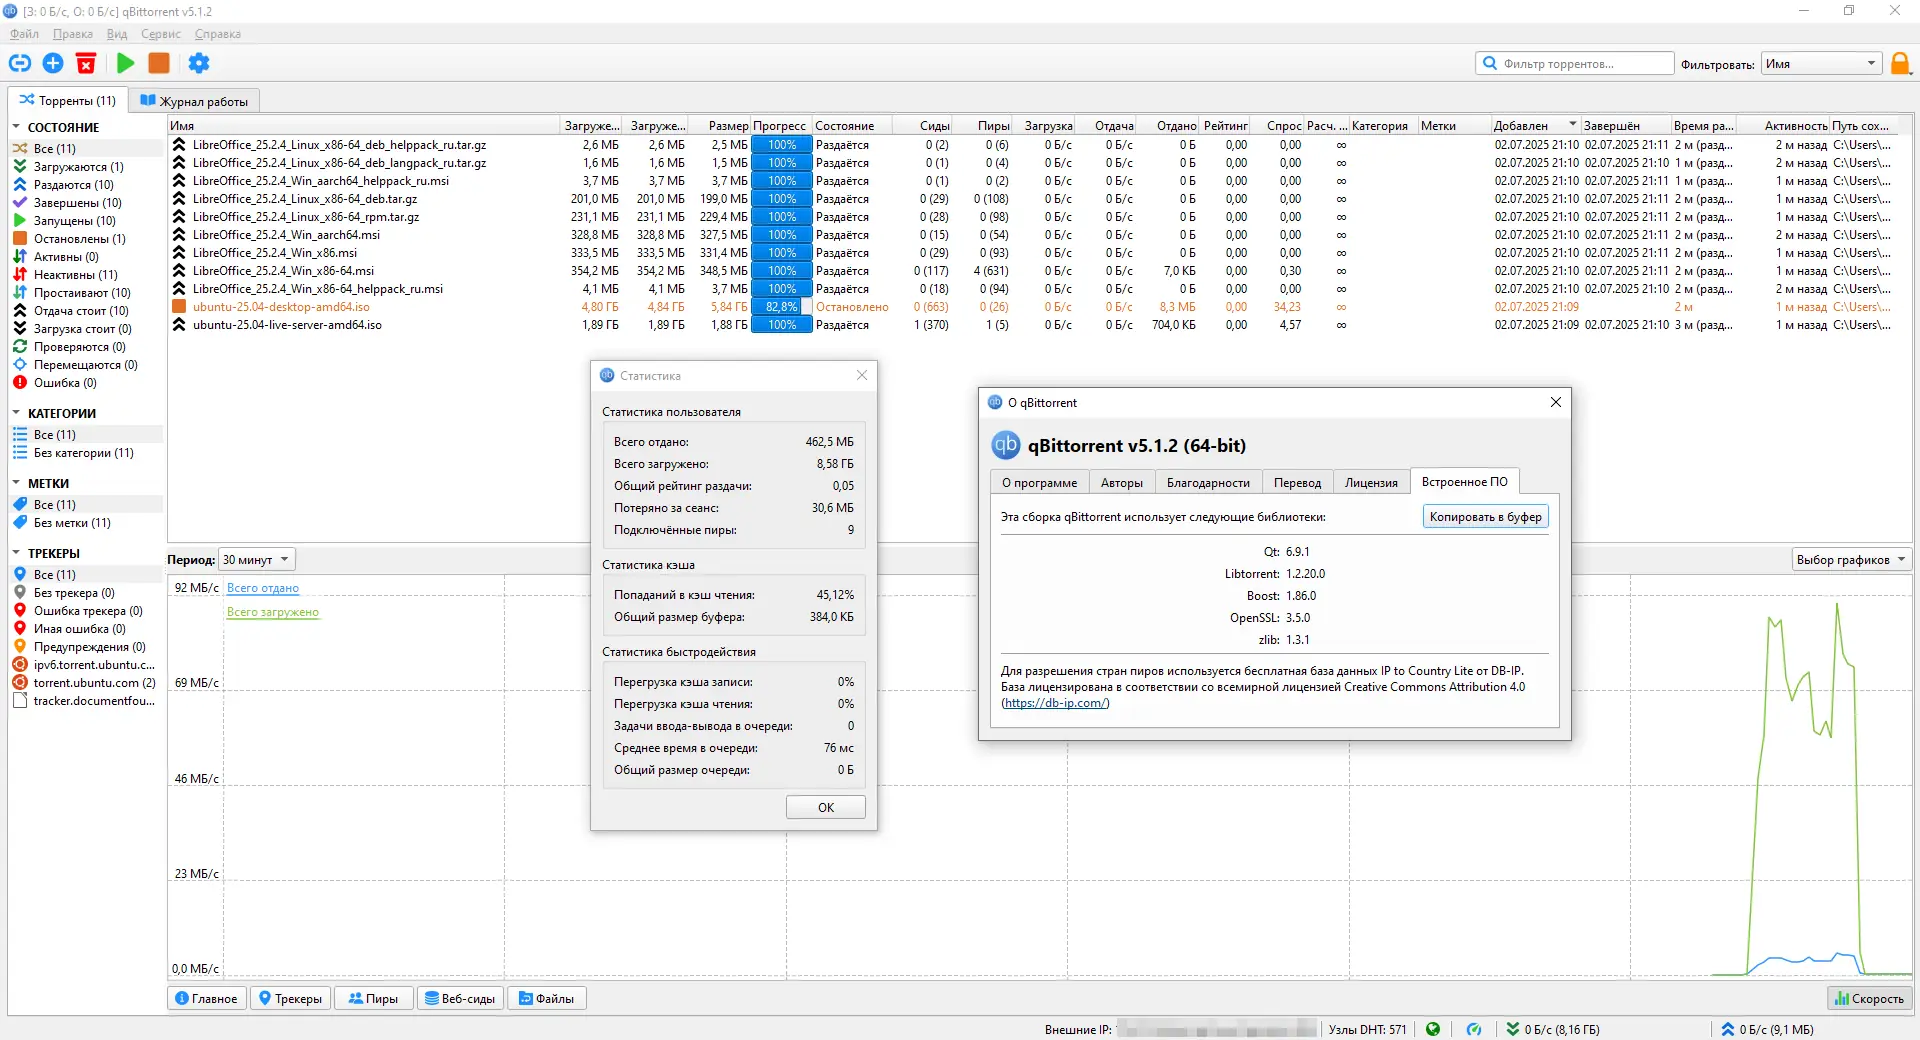The image size is (1920, 1040).
Task: Sort by the Добавлен column header
Action: (1534, 126)
